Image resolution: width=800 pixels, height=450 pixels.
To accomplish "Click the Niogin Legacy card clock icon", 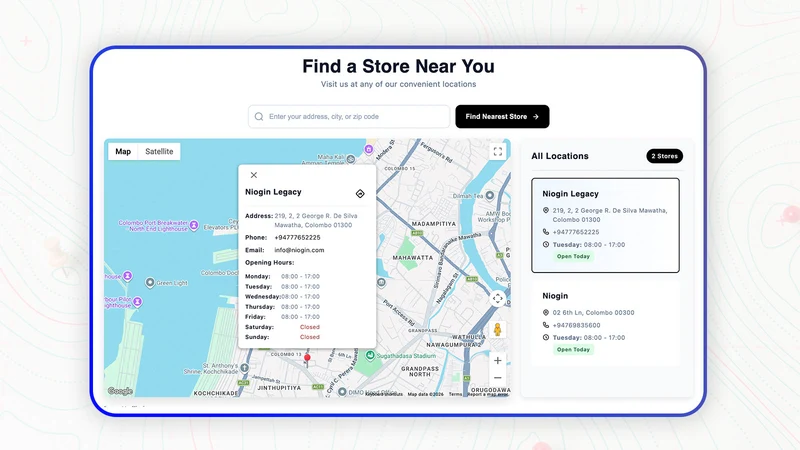I will tap(546, 244).
